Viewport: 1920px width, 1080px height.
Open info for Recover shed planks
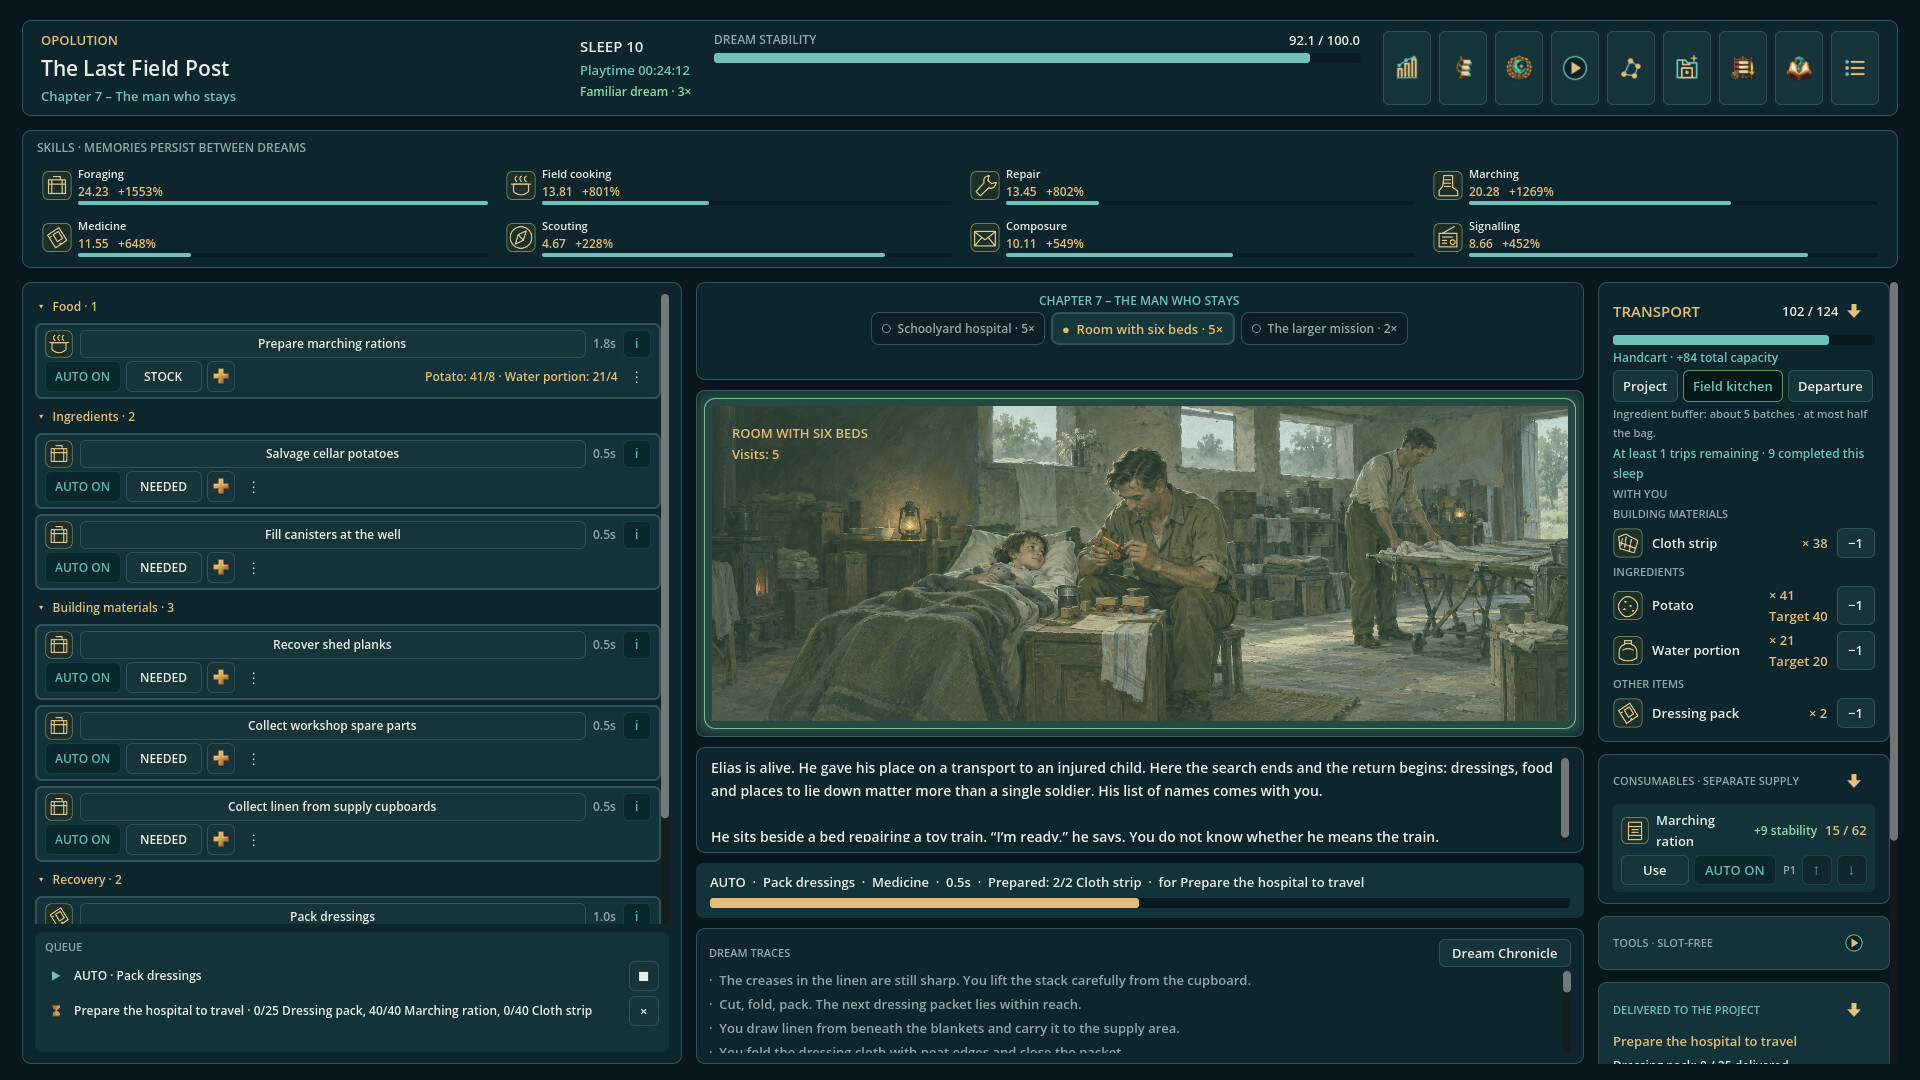pyautogui.click(x=636, y=645)
